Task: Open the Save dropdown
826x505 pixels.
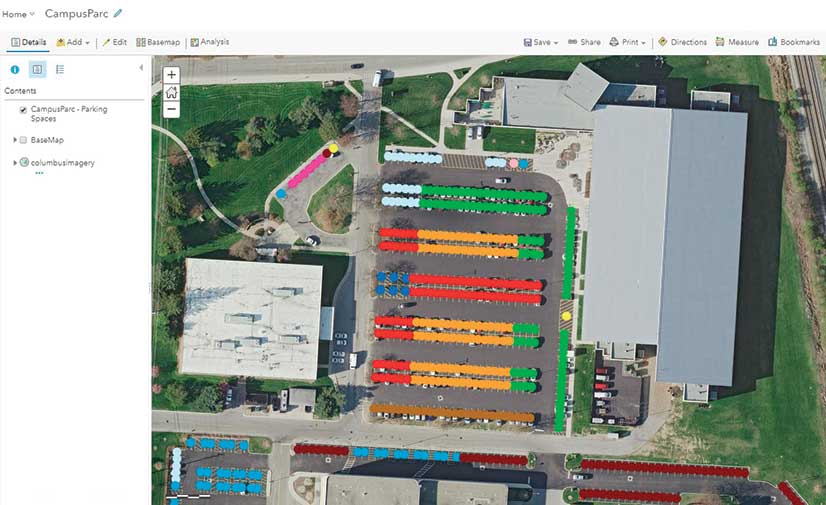Action: click(x=540, y=42)
